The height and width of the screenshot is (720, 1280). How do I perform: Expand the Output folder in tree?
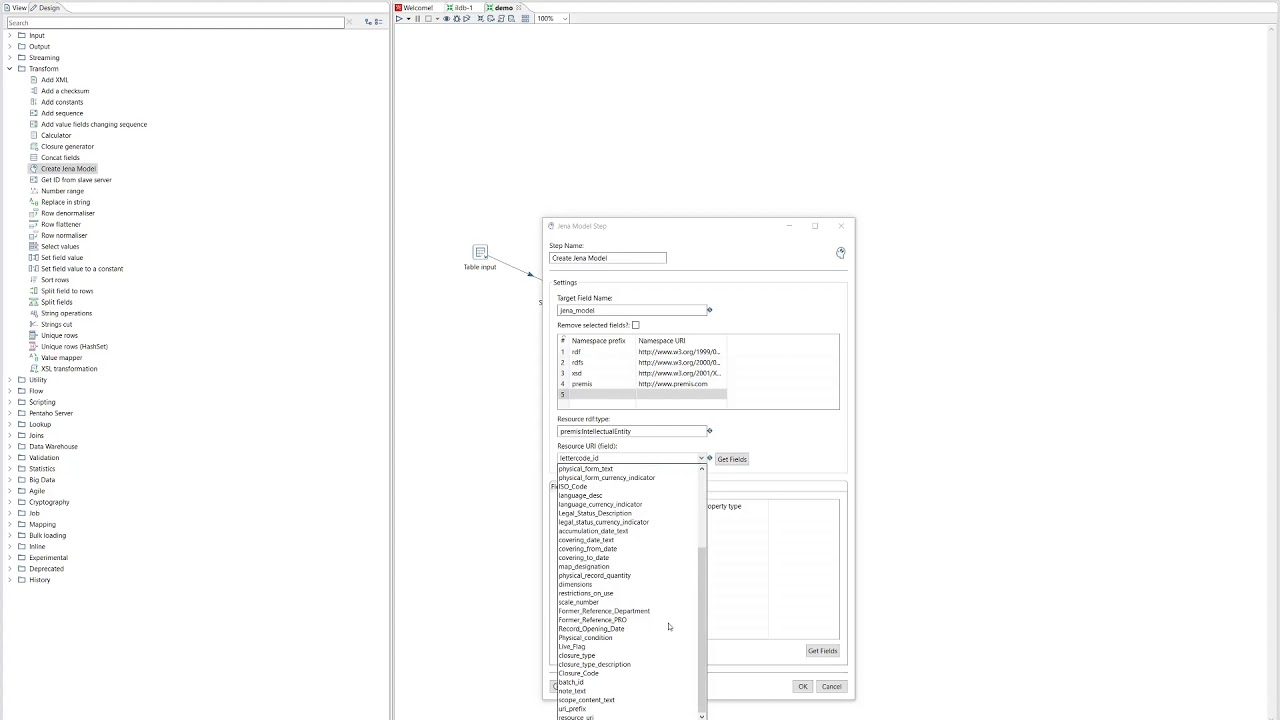tap(10, 46)
